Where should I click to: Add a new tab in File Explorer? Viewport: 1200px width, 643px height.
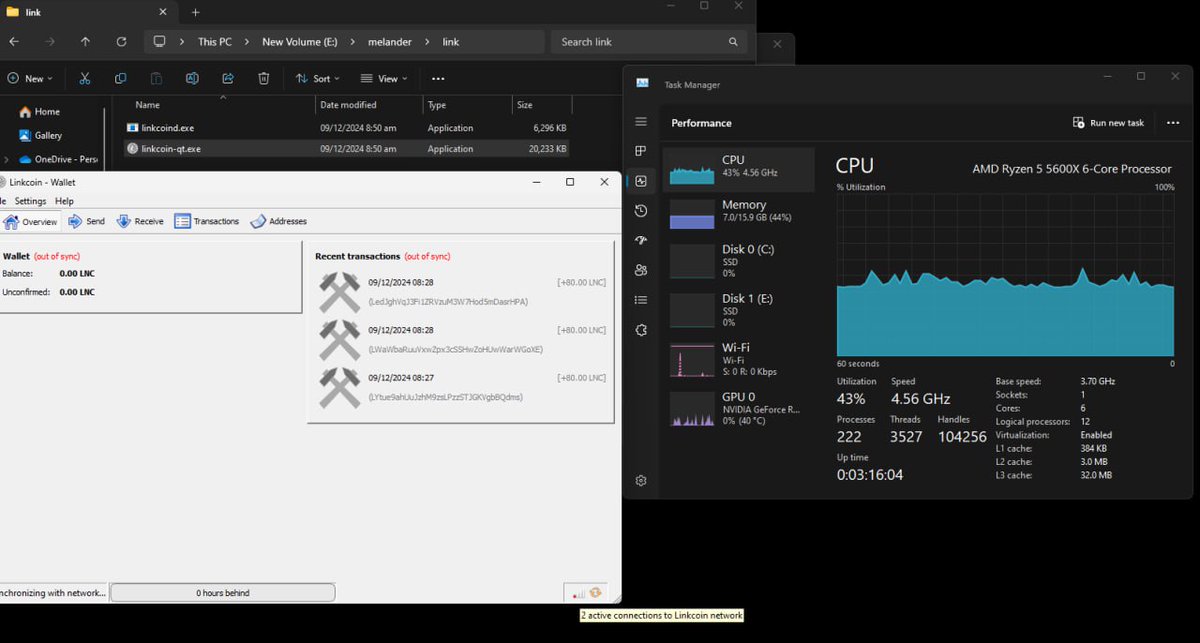tap(195, 12)
